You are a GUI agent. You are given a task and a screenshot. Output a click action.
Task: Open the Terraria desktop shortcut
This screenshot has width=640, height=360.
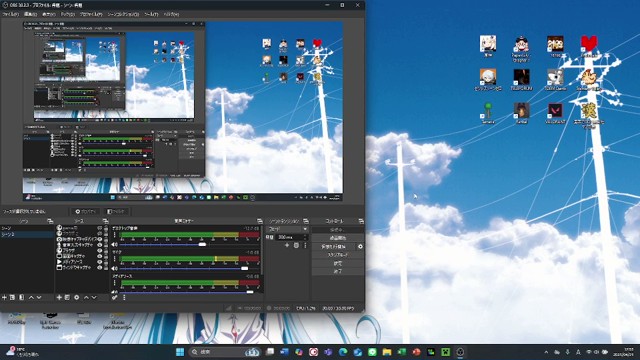click(488, 113)
